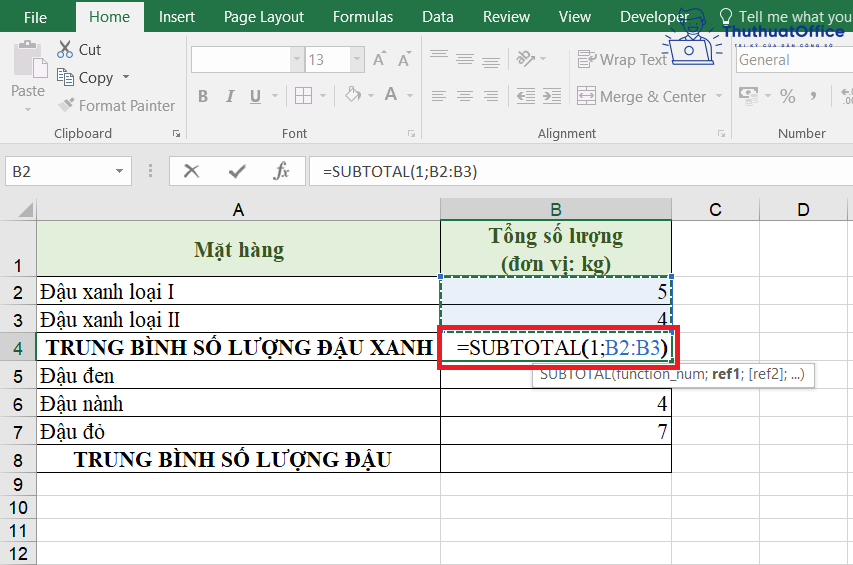853x565 pixels.
Task: Align text right in cell
Action: coord(491,96)
